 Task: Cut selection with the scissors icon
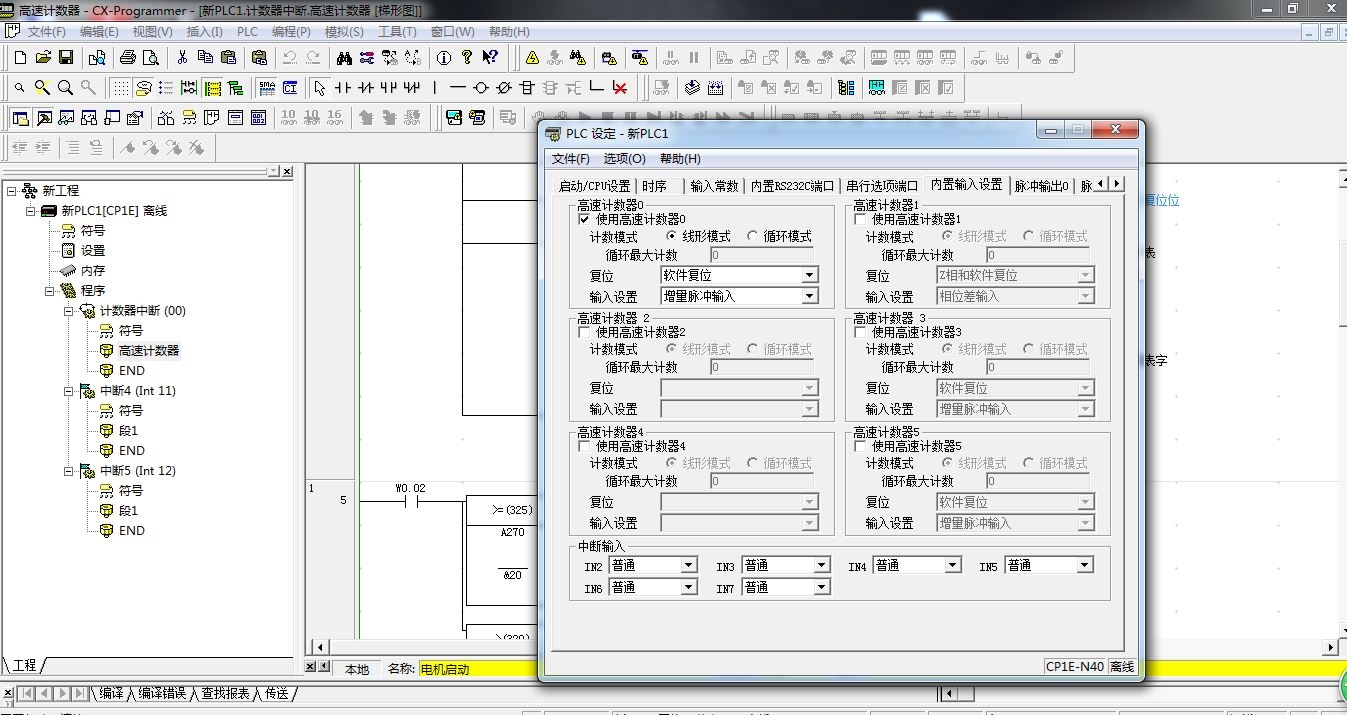click(x=182, y=57)
